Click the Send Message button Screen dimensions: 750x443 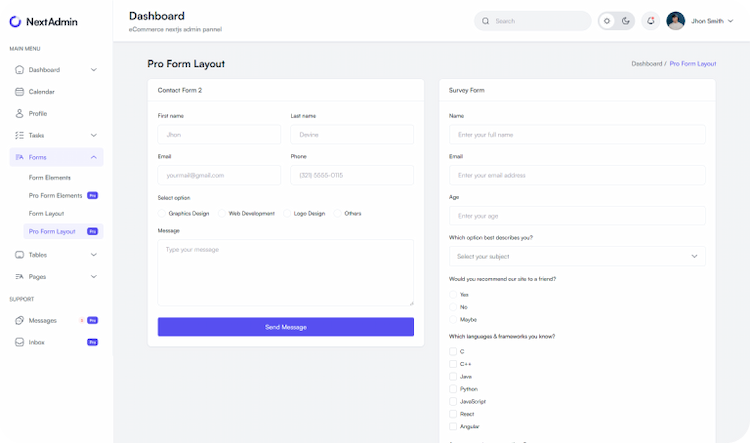pos(286,327)
